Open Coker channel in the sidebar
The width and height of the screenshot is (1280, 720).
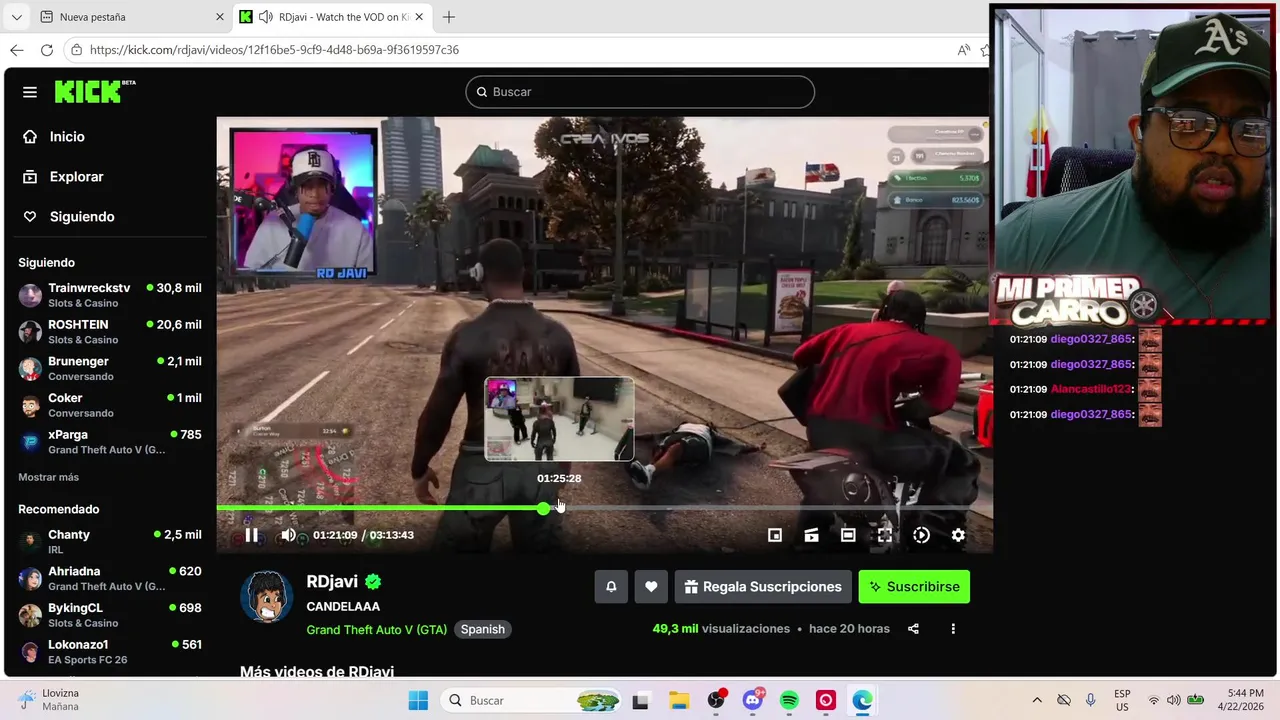pos(110,405)
